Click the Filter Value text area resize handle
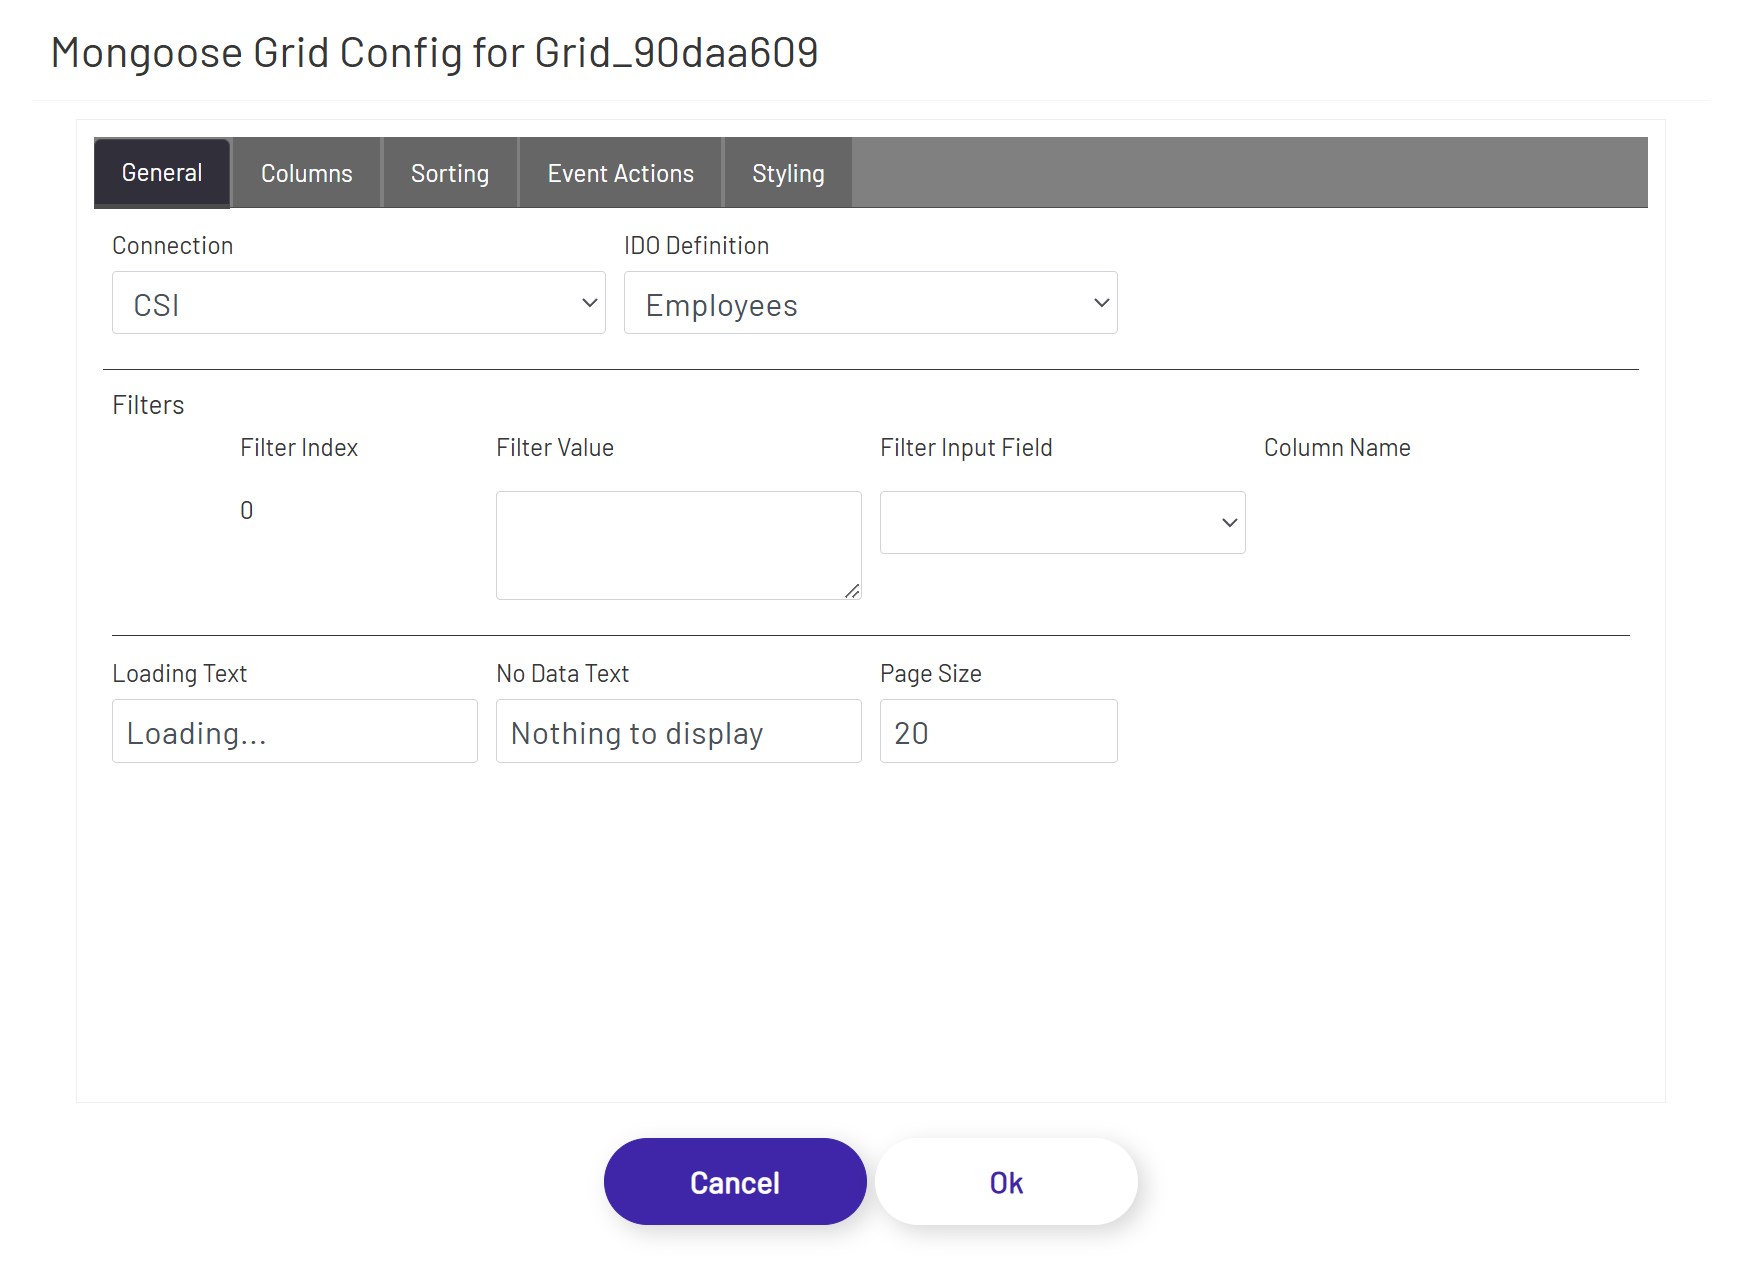This screenshot has height=1268, width=1743. point(855,591)
